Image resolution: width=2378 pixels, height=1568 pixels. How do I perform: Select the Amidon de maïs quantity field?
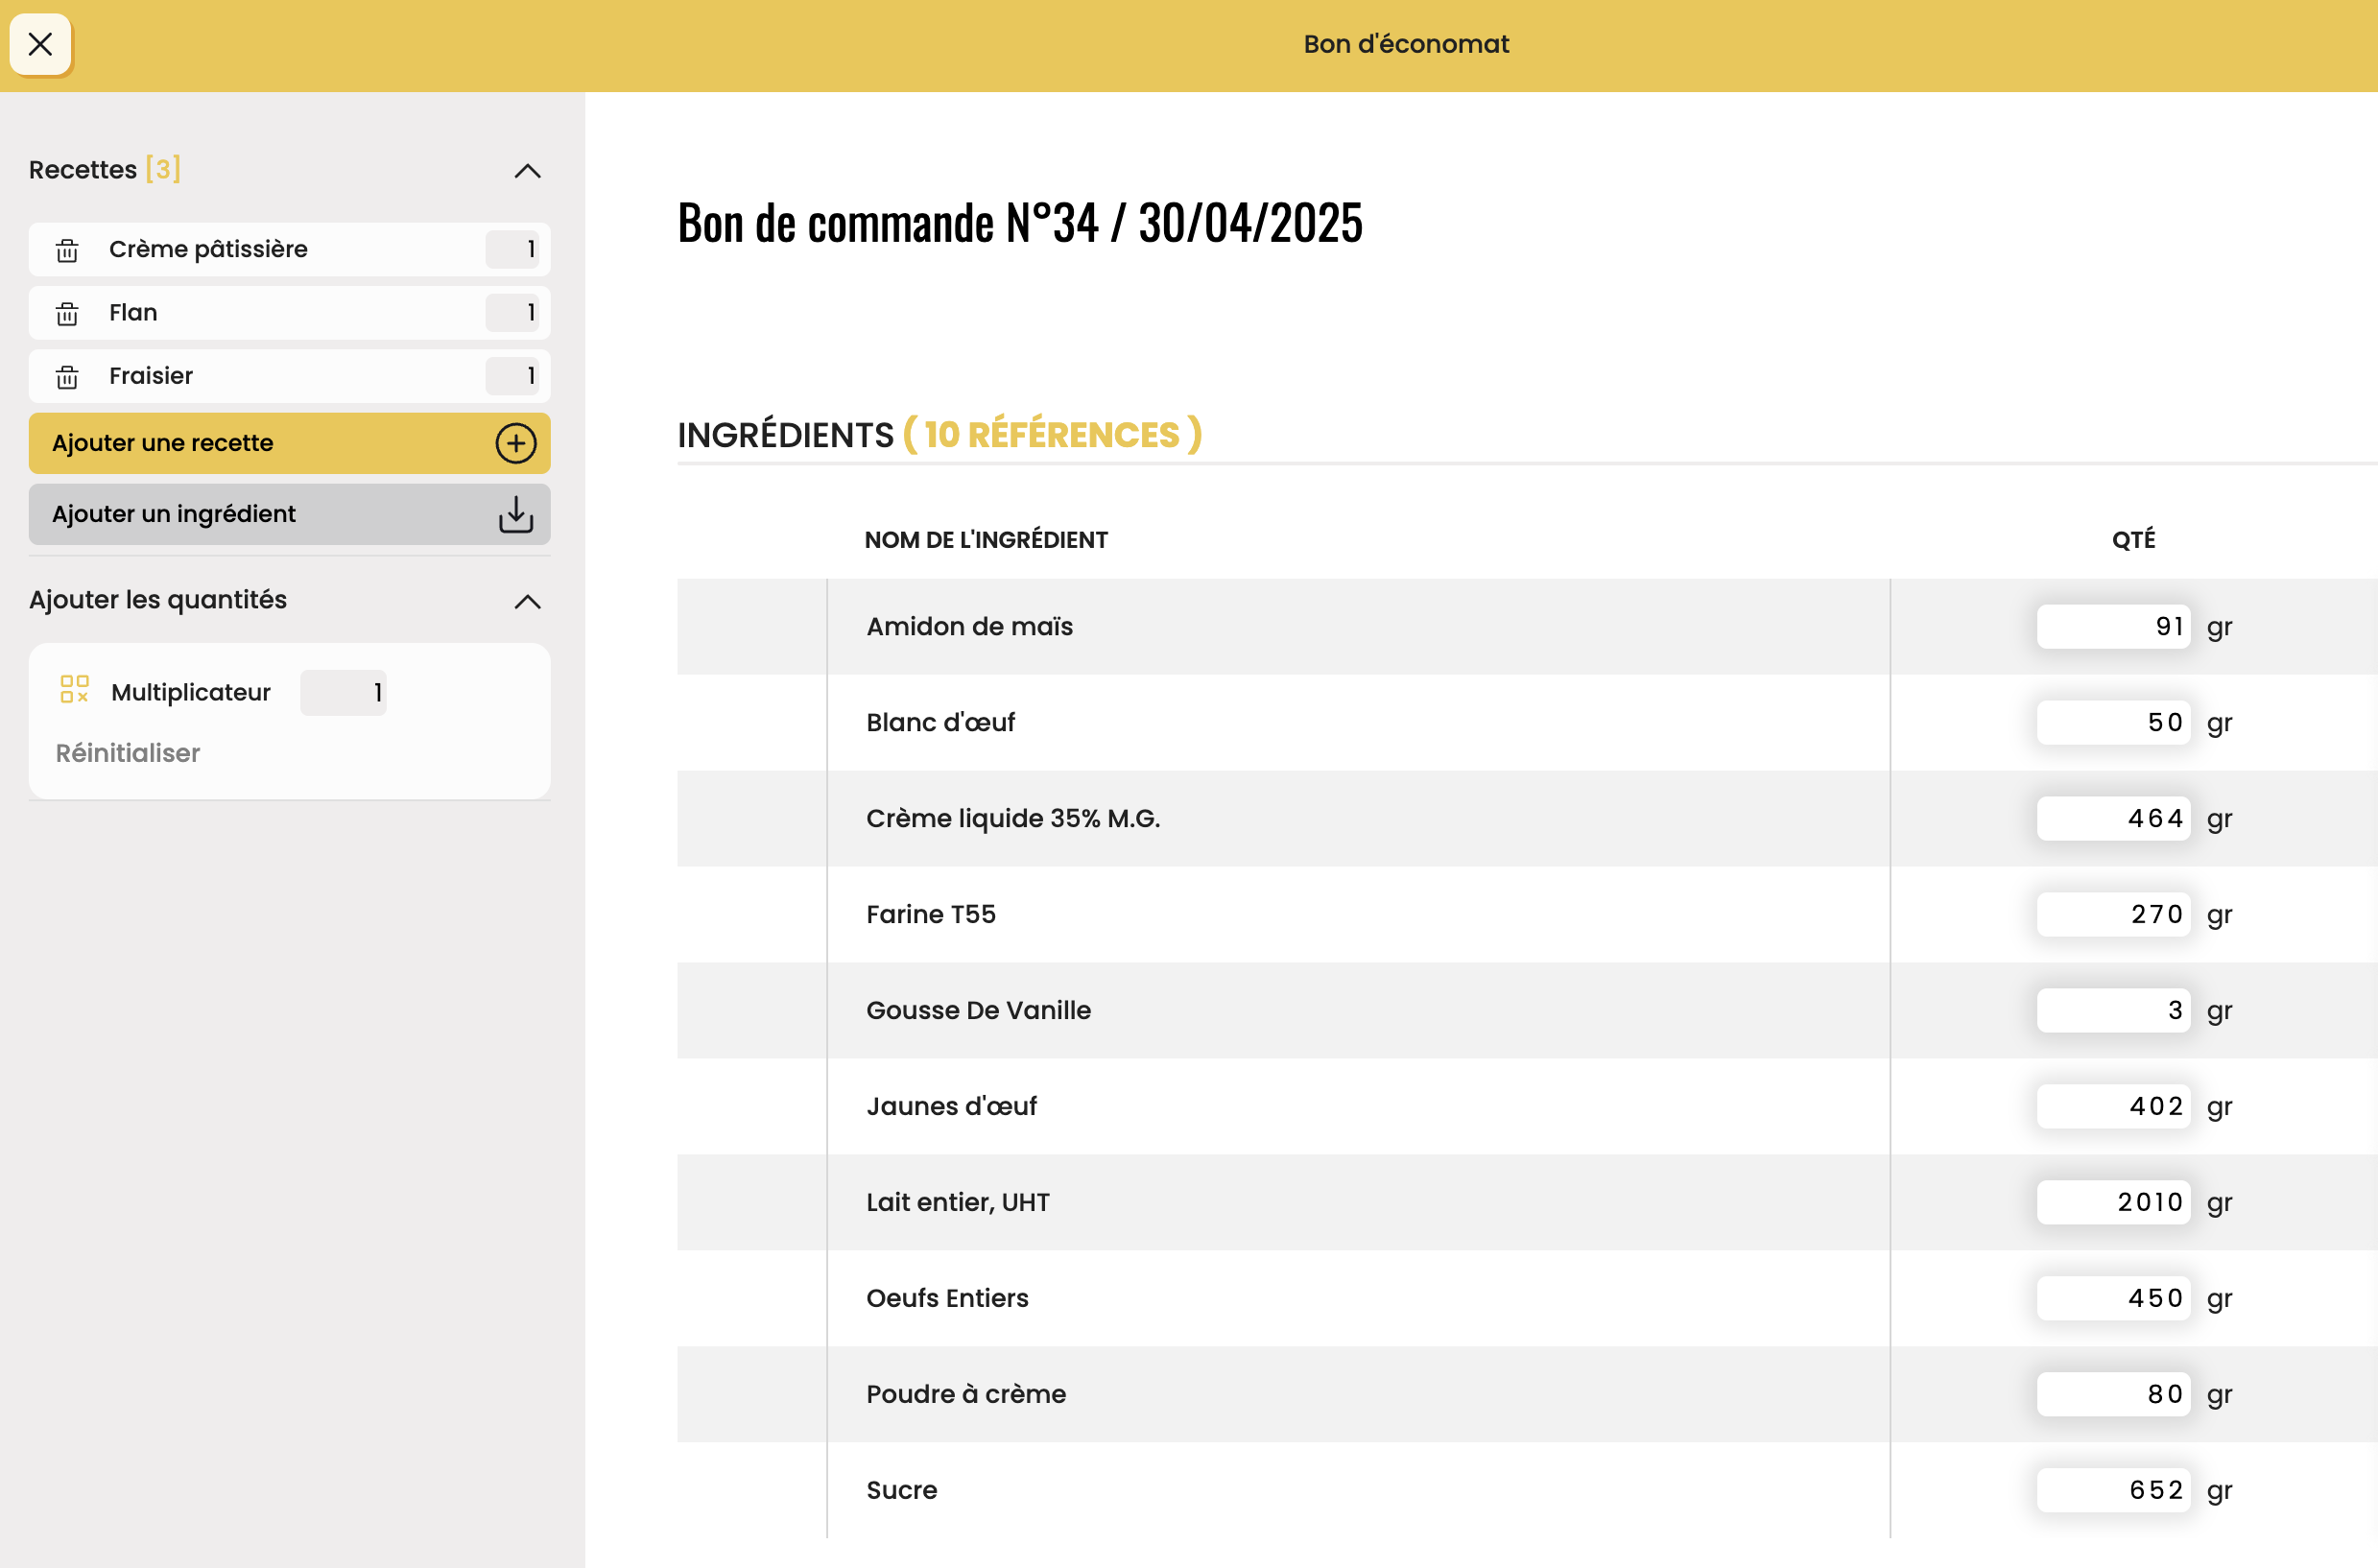tap(2114, 626)
